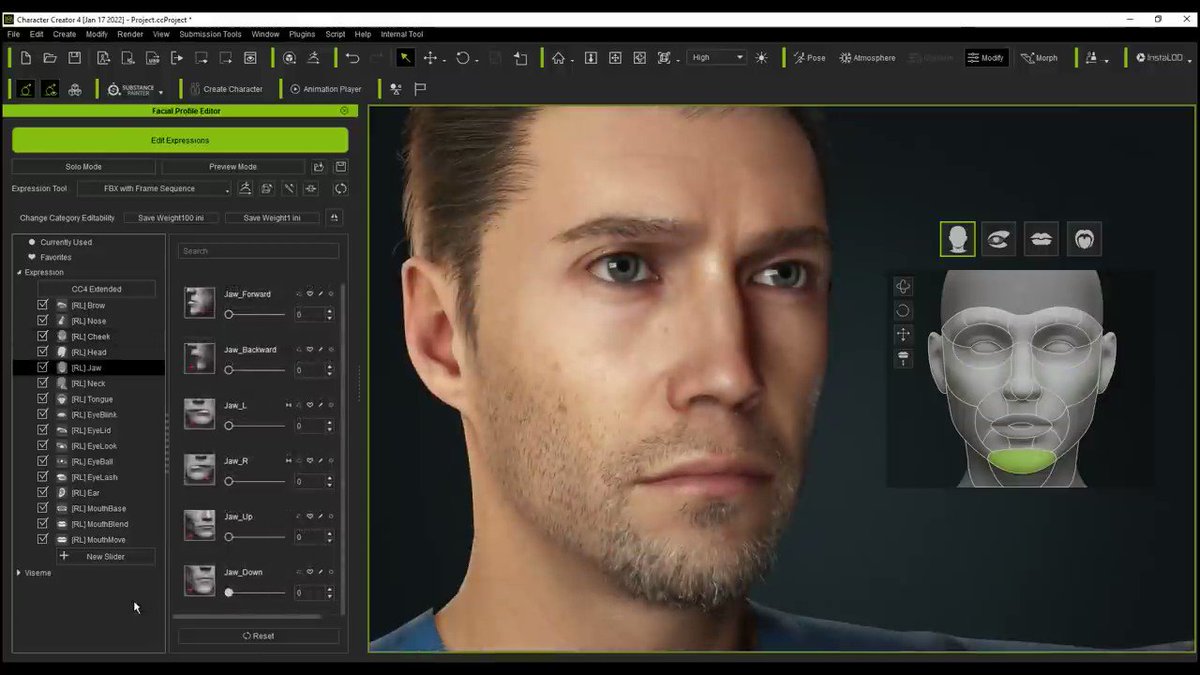Click the Jaw_Forward slider handle

click(229, 314)
